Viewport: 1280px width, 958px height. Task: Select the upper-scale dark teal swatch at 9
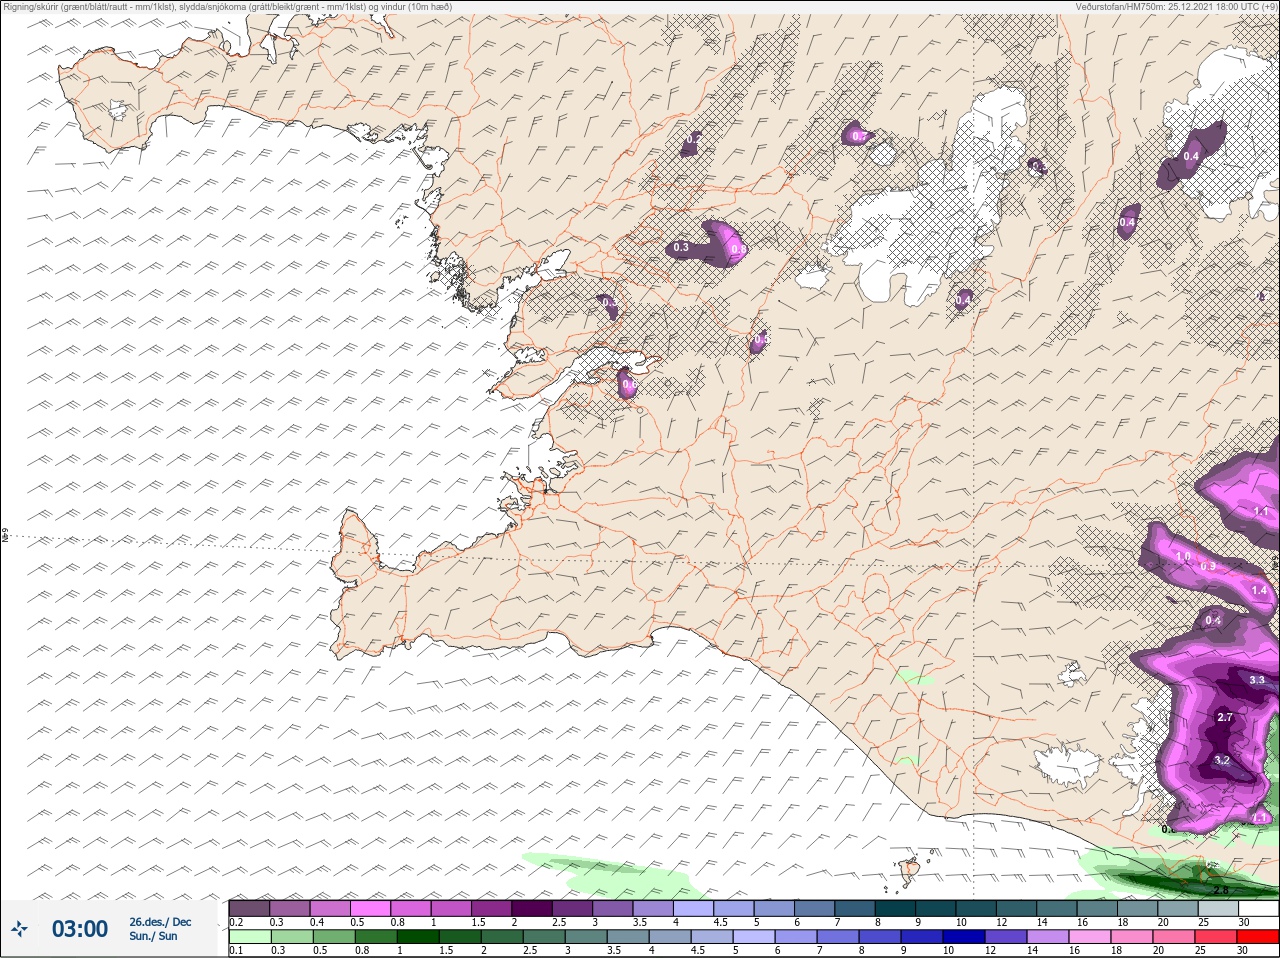(936, 908)
